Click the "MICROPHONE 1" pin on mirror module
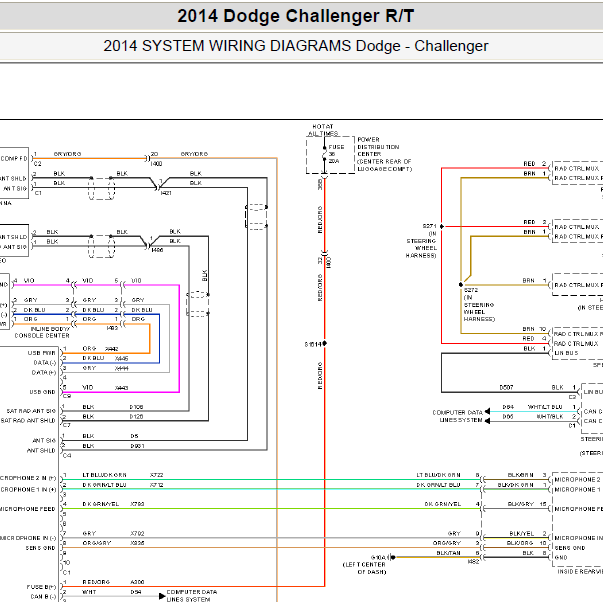This screenshot has width=603, height=602. coord(577,490)
